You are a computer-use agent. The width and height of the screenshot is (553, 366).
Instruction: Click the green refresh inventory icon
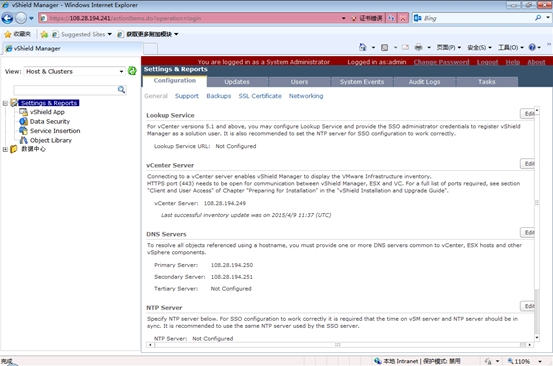132,71
